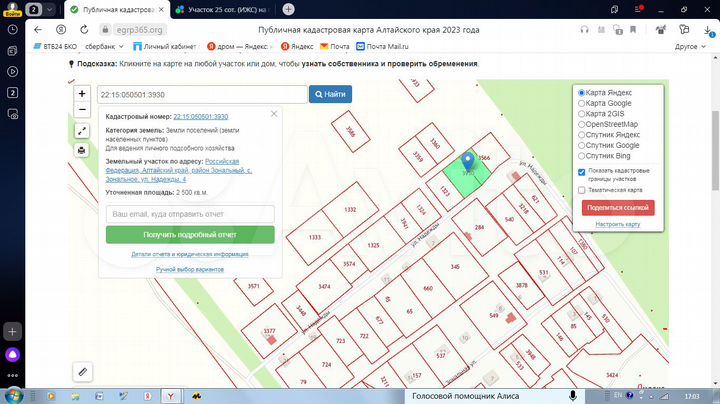The height and width of the screenshot is (404, 720).
Task: Open cadastral number 22:15:050501:3930 link
Action: [201, 117]
